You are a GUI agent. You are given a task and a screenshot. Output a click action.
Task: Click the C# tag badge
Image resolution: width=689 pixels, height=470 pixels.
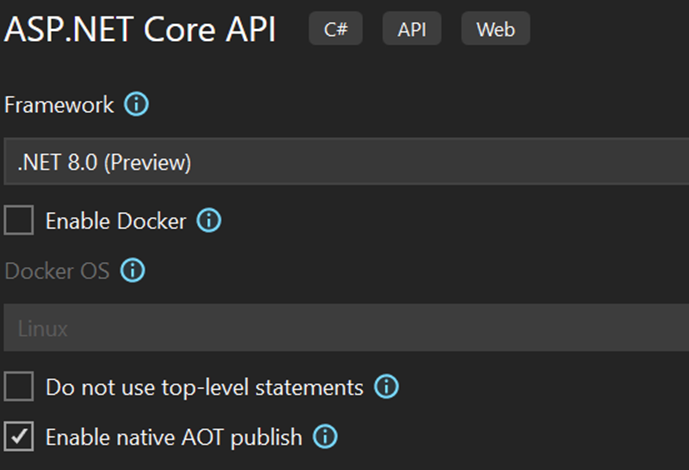point(336,29)
